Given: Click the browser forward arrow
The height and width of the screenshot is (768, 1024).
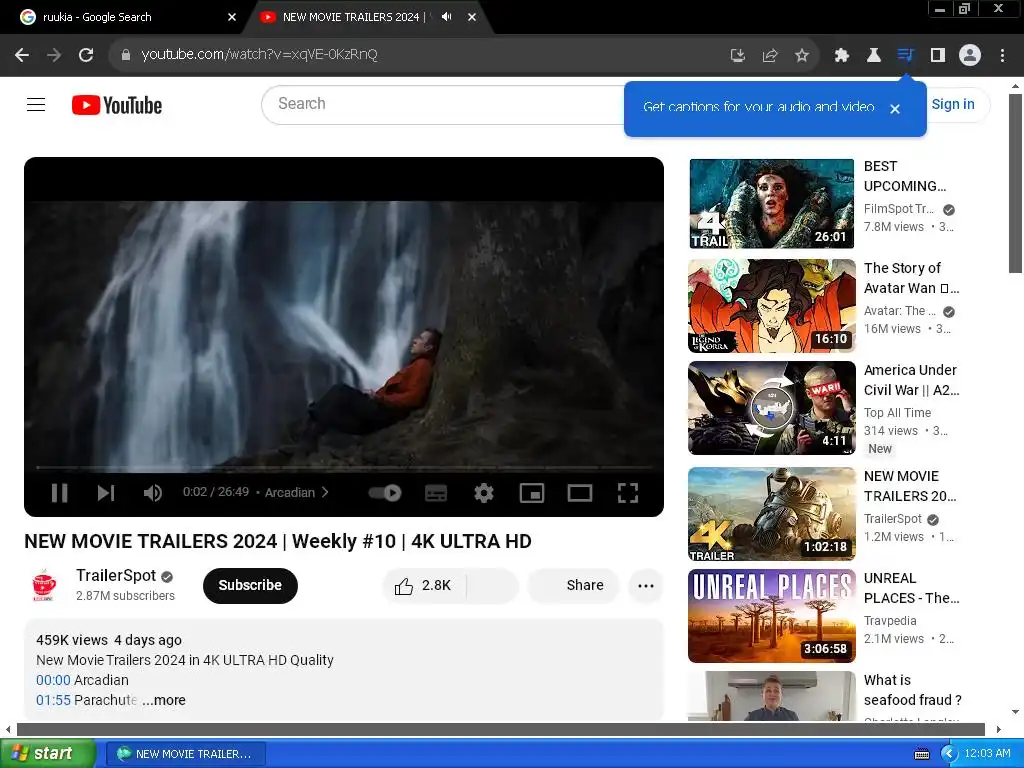Looking at the screenshot, I should (x=54, y=55).
